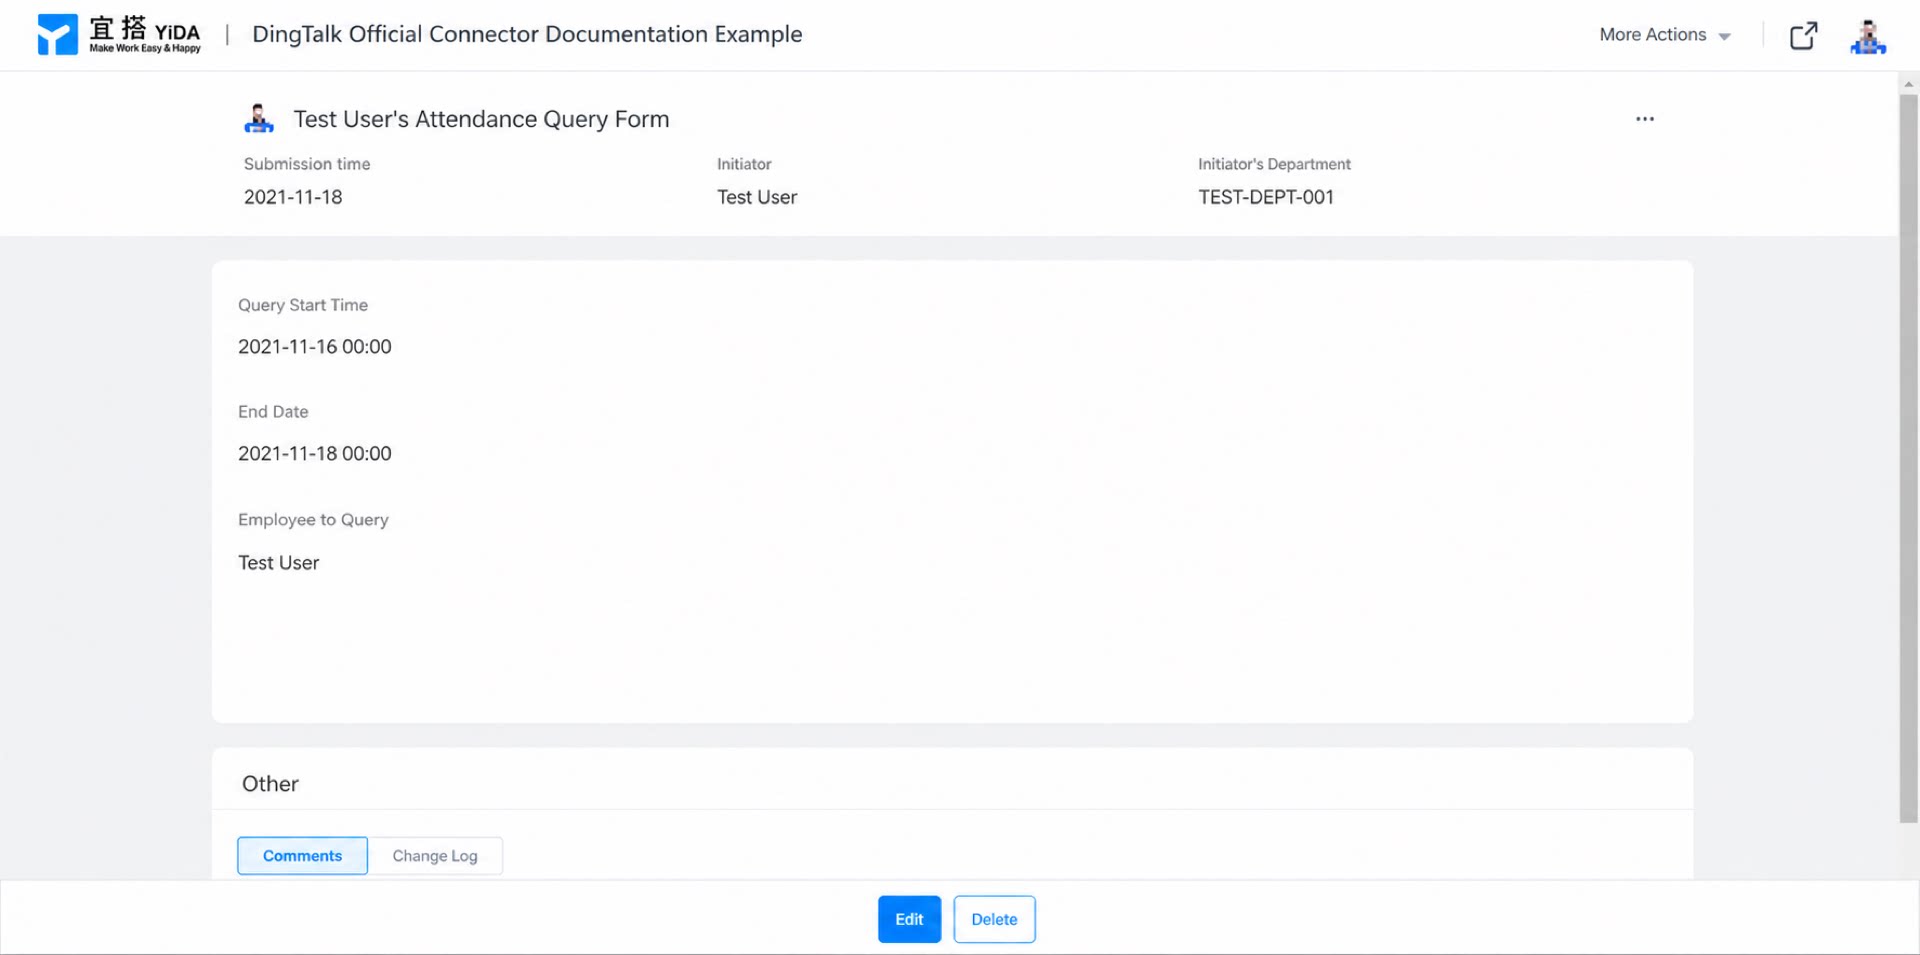Open the user avatar in top bar
The width and height of the screenshot is (1920, 955).
click(1867, 36)
